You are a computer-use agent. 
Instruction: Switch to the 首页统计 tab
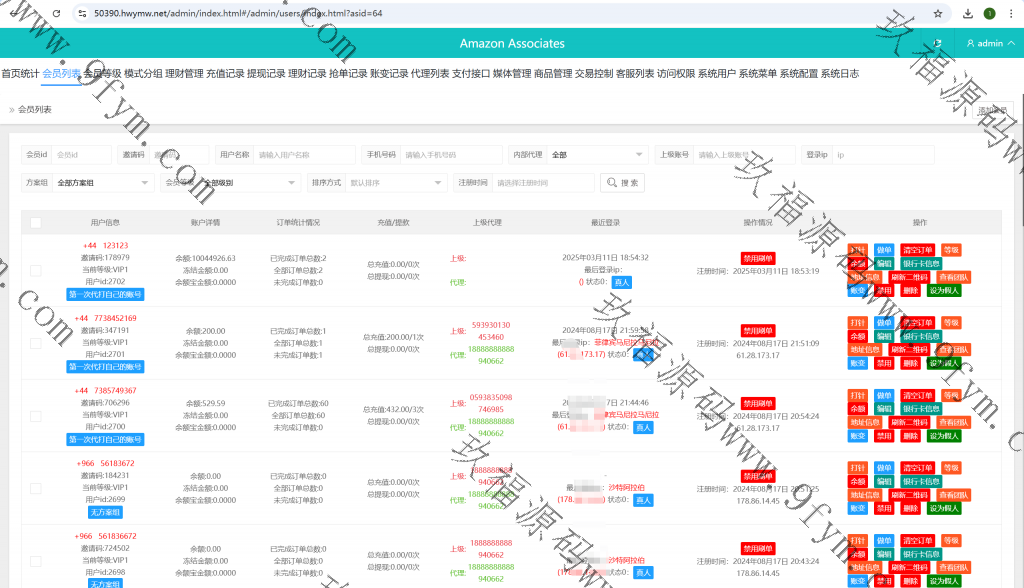20,73
